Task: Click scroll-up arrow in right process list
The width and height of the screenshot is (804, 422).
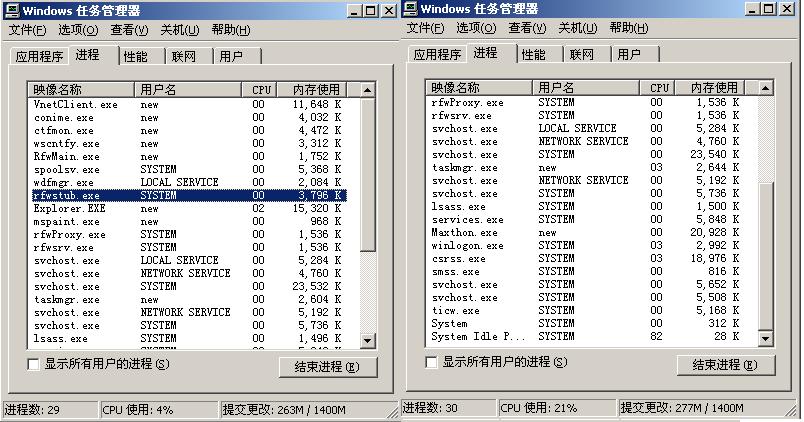Action: tap(765, 88)
